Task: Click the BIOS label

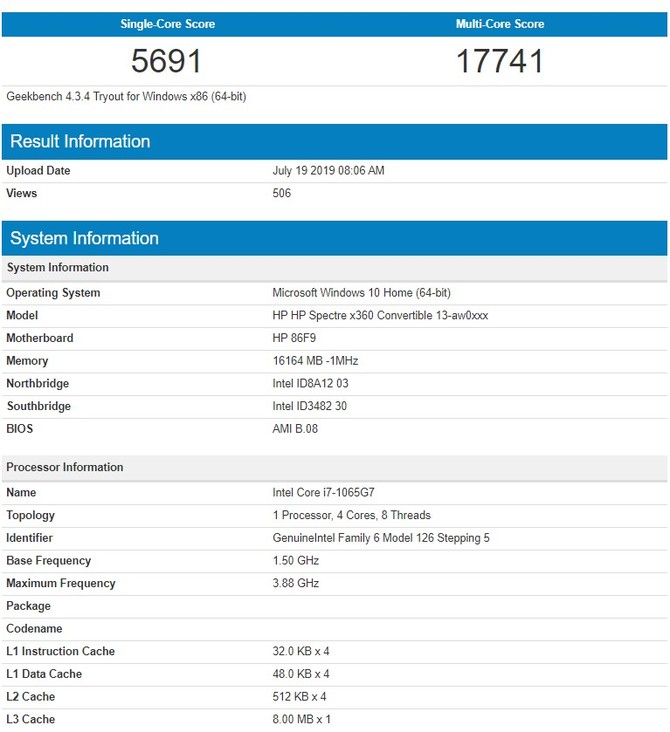Action: [x=20, y=429]
